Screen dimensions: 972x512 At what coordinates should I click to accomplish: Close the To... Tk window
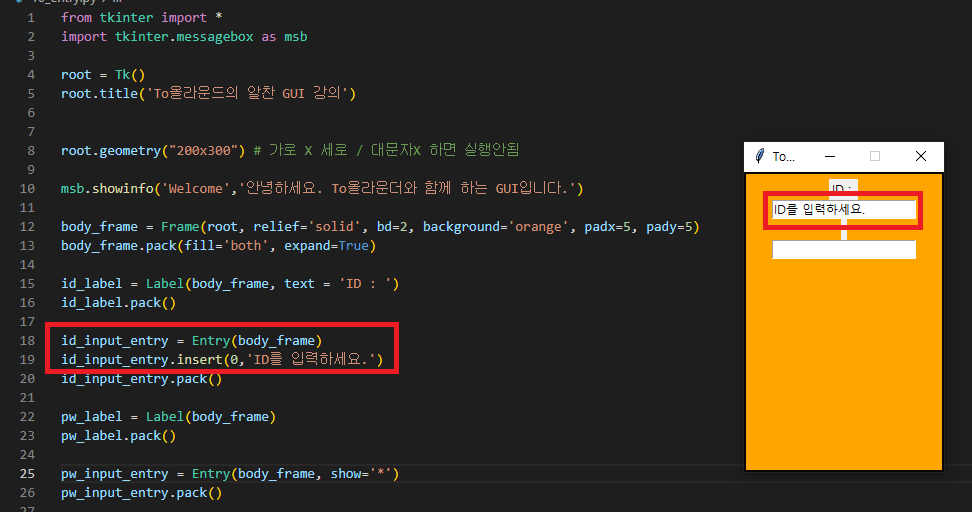tap(921, 156)
